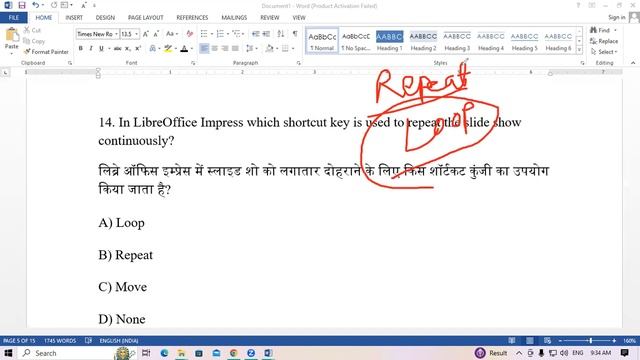640x360 pixels.
Task: Clear all formatting with the eraser icon
Action: pyautogui.click(x=189, y=34)
